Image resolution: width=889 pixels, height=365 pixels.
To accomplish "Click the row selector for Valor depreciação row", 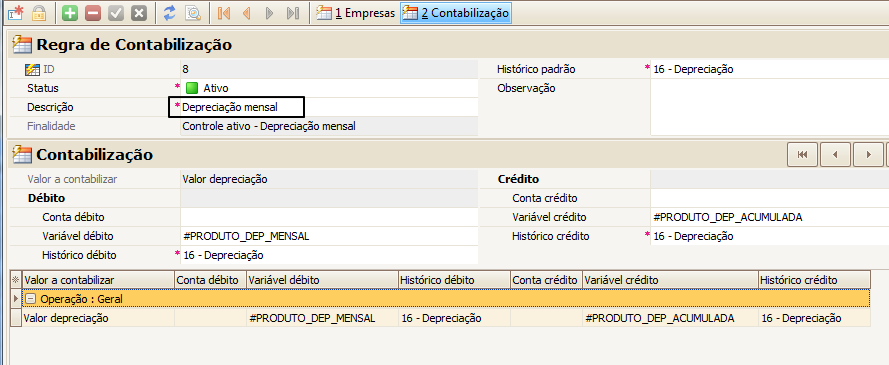I will click(16, 318).
